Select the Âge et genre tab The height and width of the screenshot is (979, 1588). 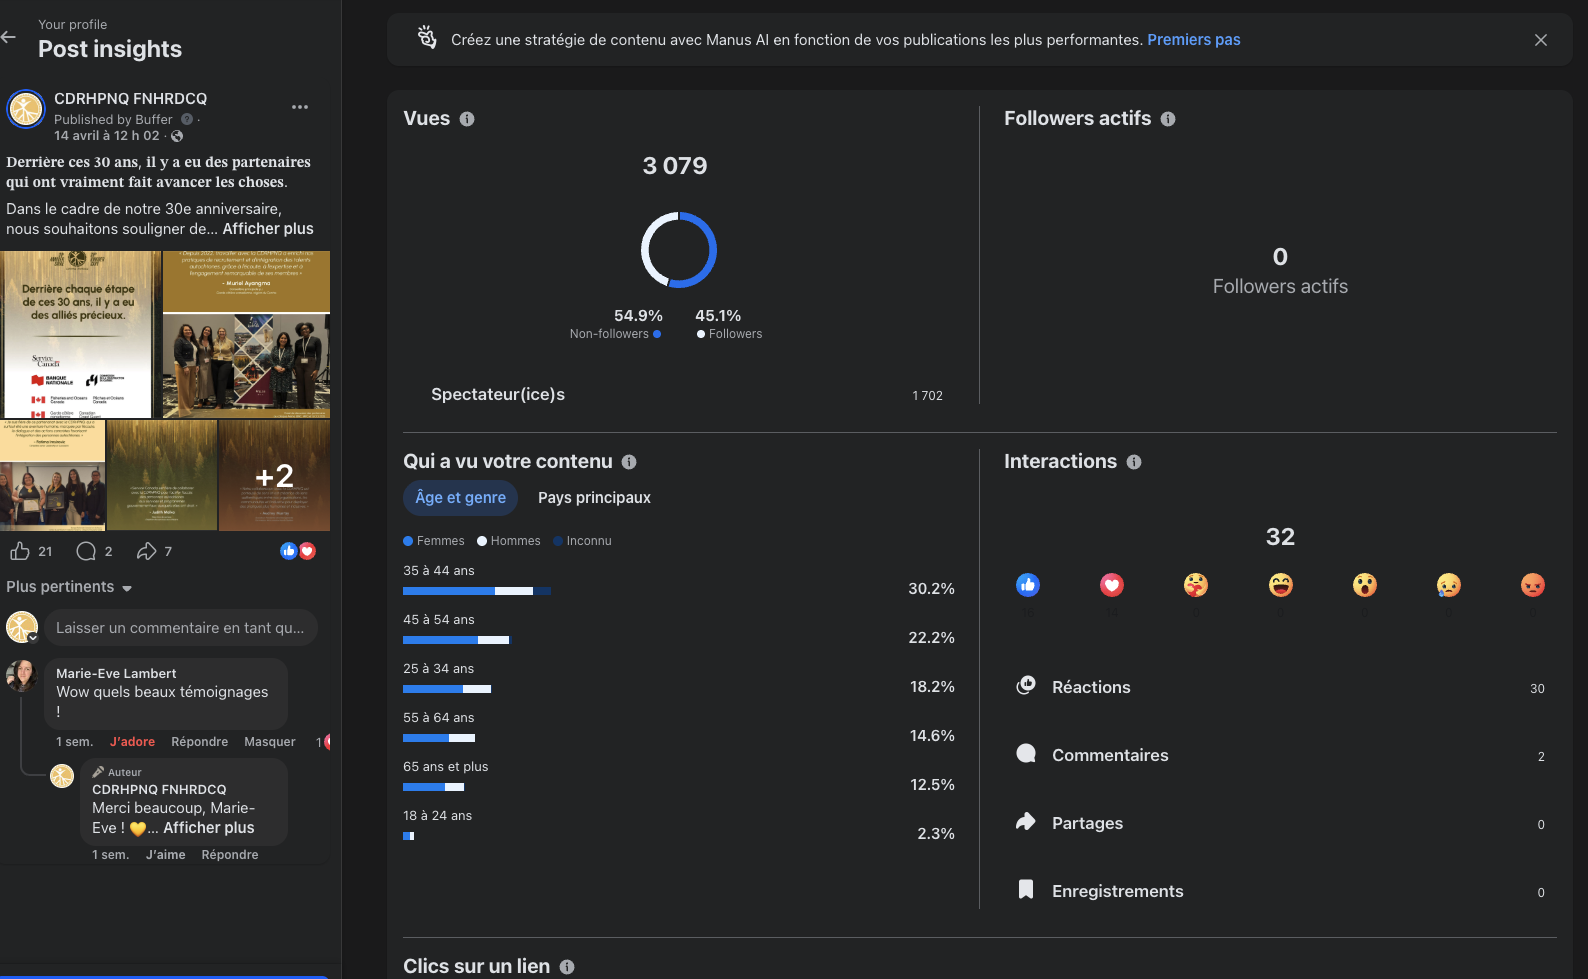[x=461, y=498]
